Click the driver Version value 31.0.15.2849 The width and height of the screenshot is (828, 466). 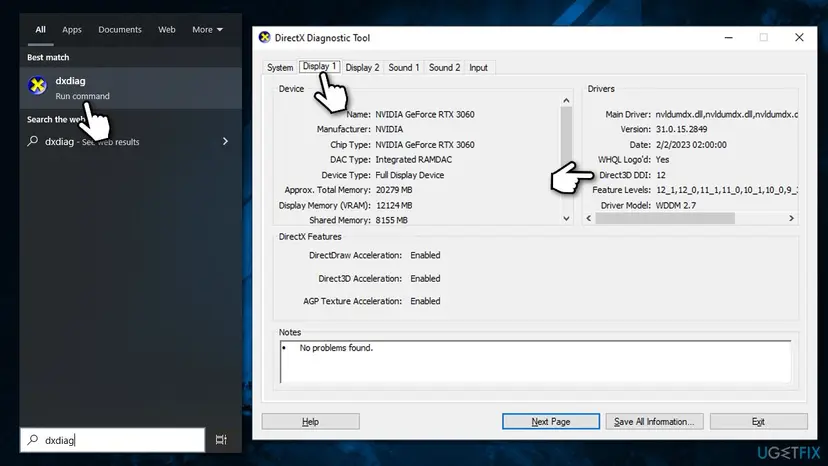tap(681, 129)
